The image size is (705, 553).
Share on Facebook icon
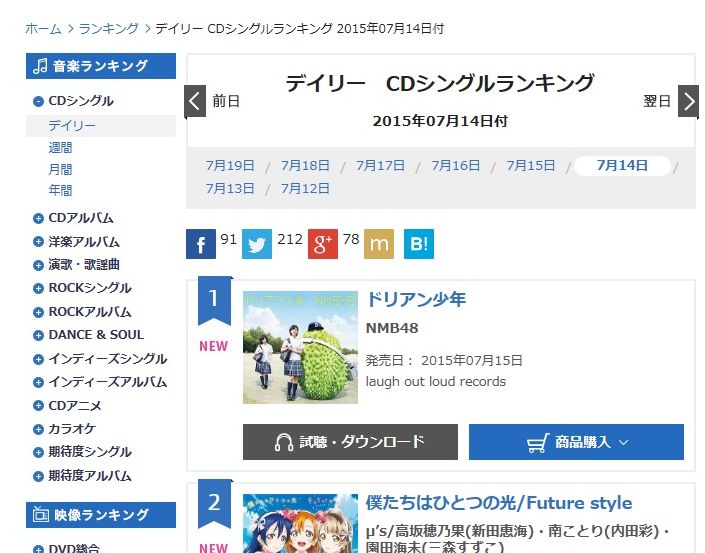(201, 244)
